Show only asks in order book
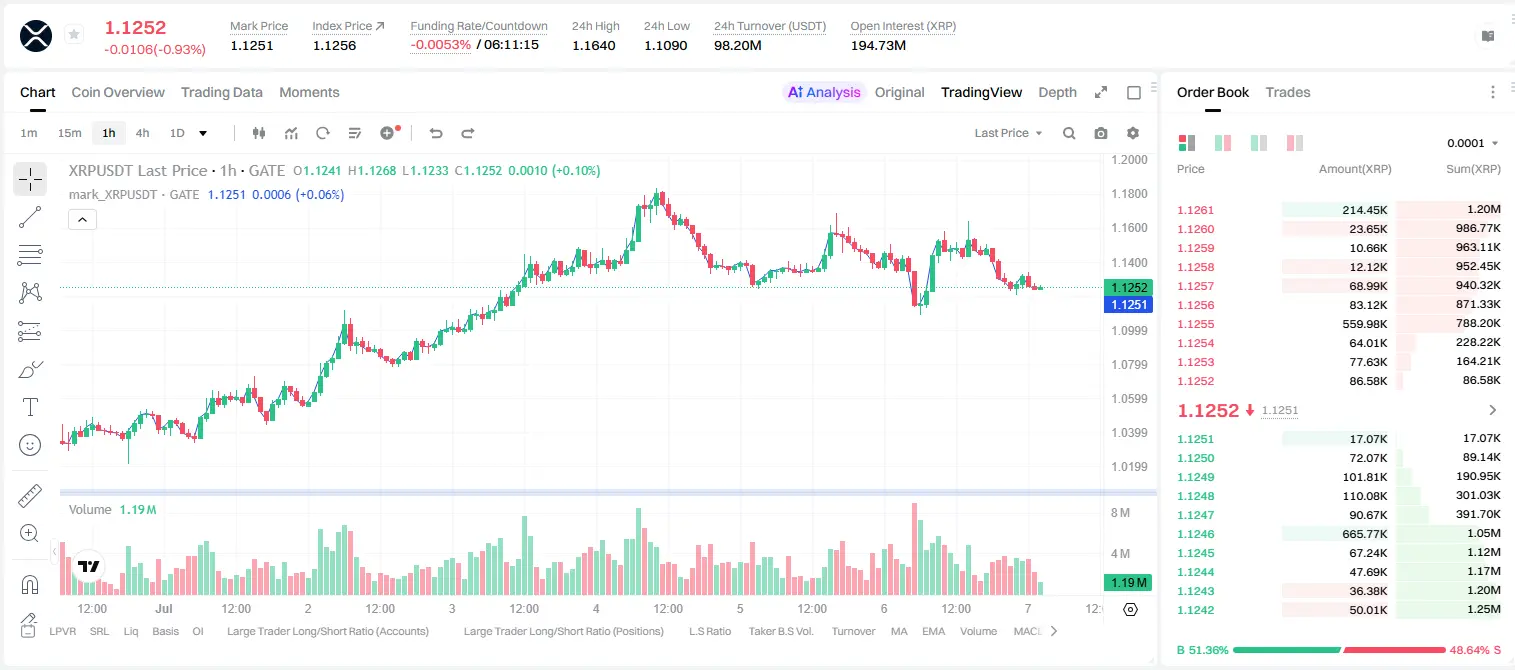Screen dimensions: 1515x670 pyautogui.click(x=1295, y=143)
